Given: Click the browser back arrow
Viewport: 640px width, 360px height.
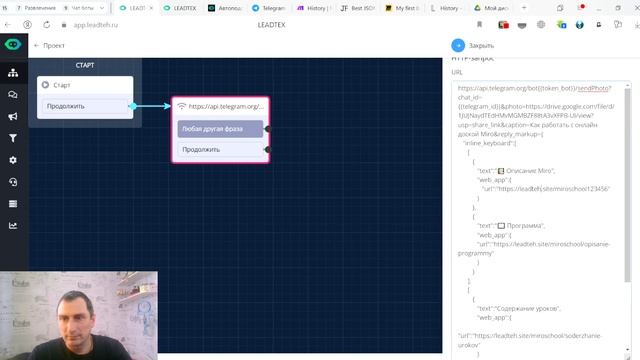Looking at the screenshot, I should 8,25.
